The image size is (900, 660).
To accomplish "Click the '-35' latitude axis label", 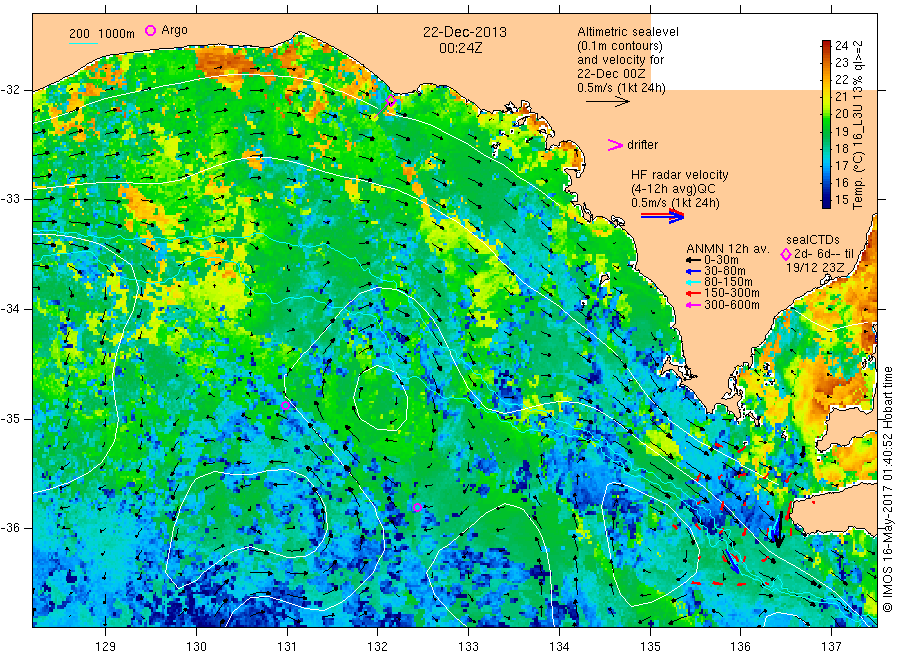I will click(10, 419).
